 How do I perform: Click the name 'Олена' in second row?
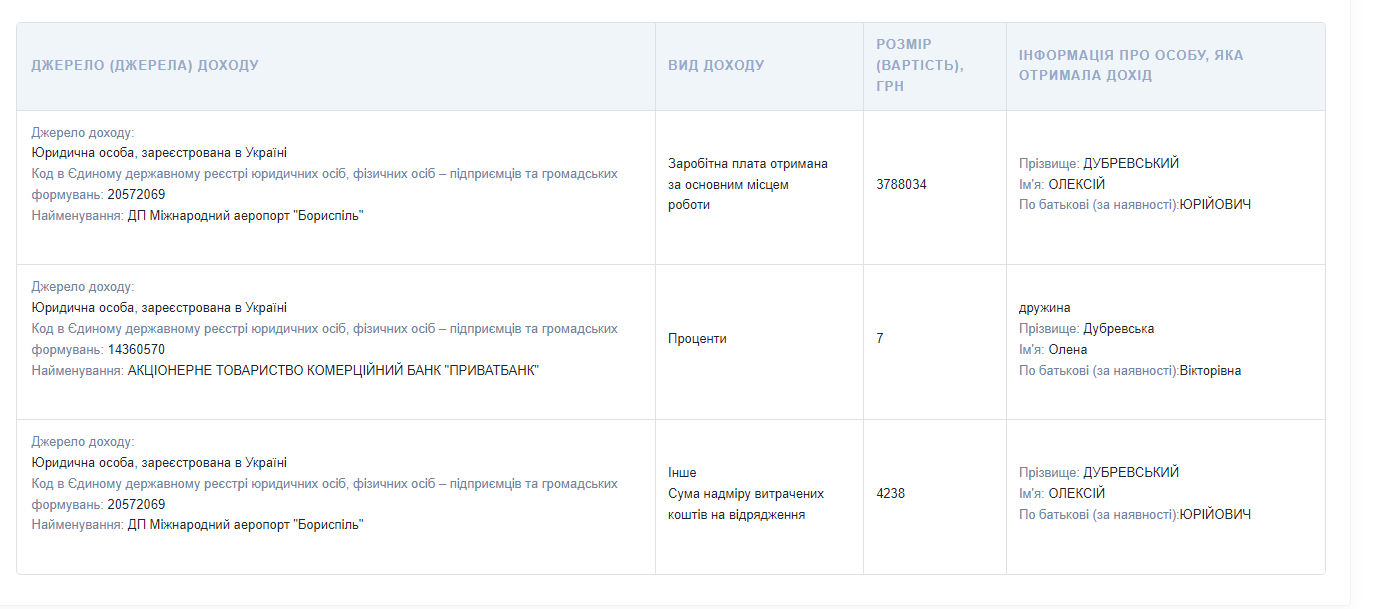[1067, 350]
